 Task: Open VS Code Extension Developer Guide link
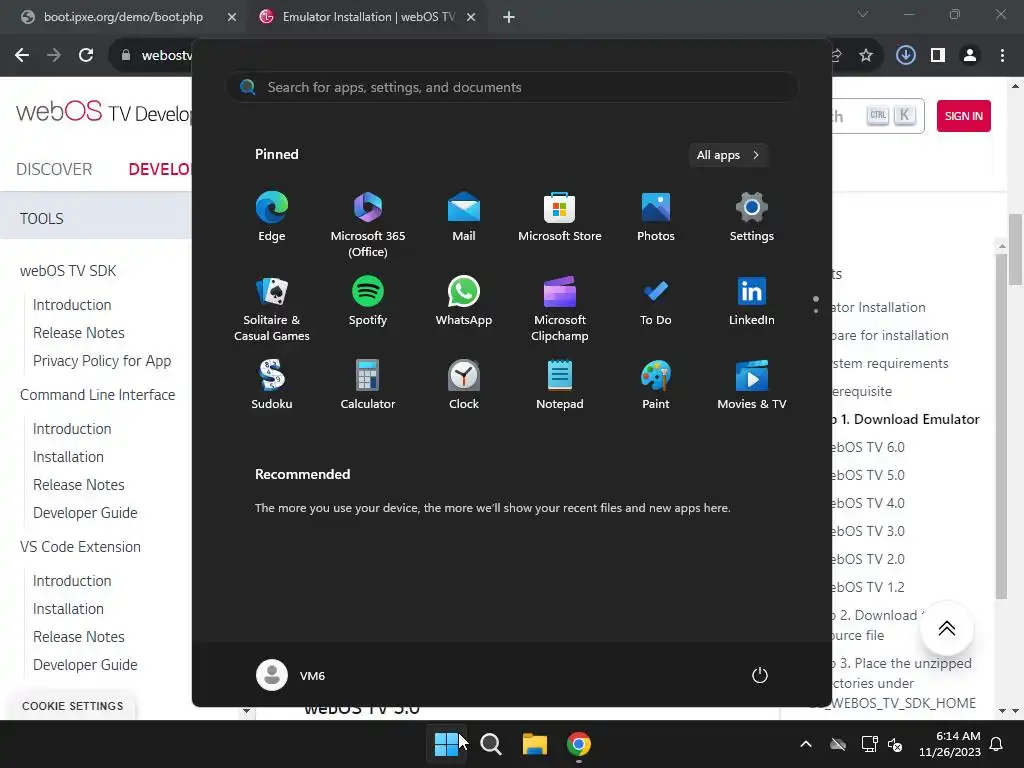point(85,664)
